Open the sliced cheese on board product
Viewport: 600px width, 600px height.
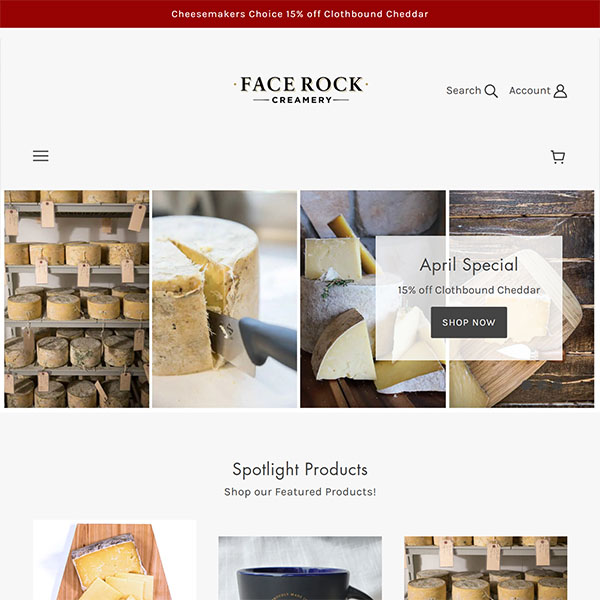(115, 560)
